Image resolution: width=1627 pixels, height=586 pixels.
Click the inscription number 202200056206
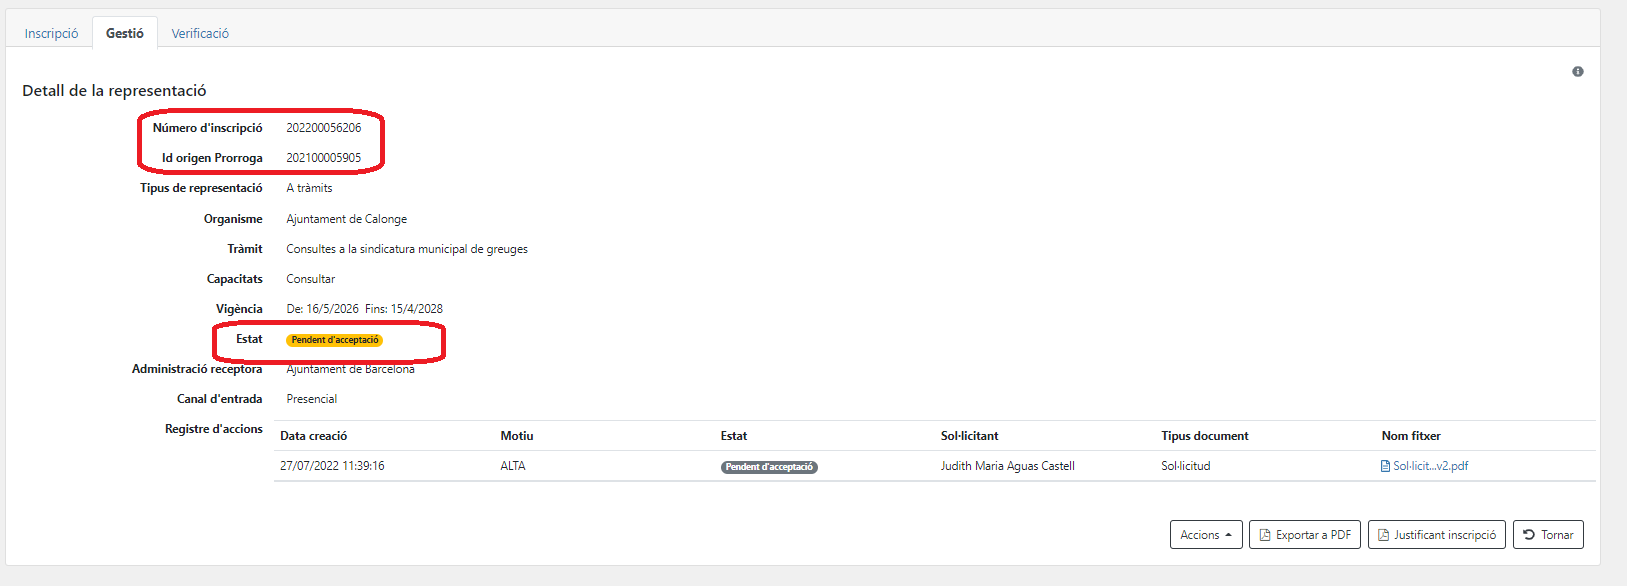(x=324, y=128)
